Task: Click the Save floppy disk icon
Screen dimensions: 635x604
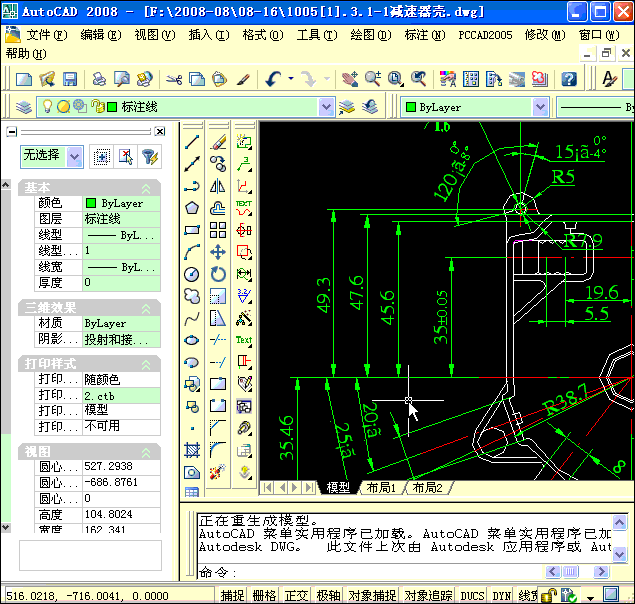Action: [x=70, y=79]
